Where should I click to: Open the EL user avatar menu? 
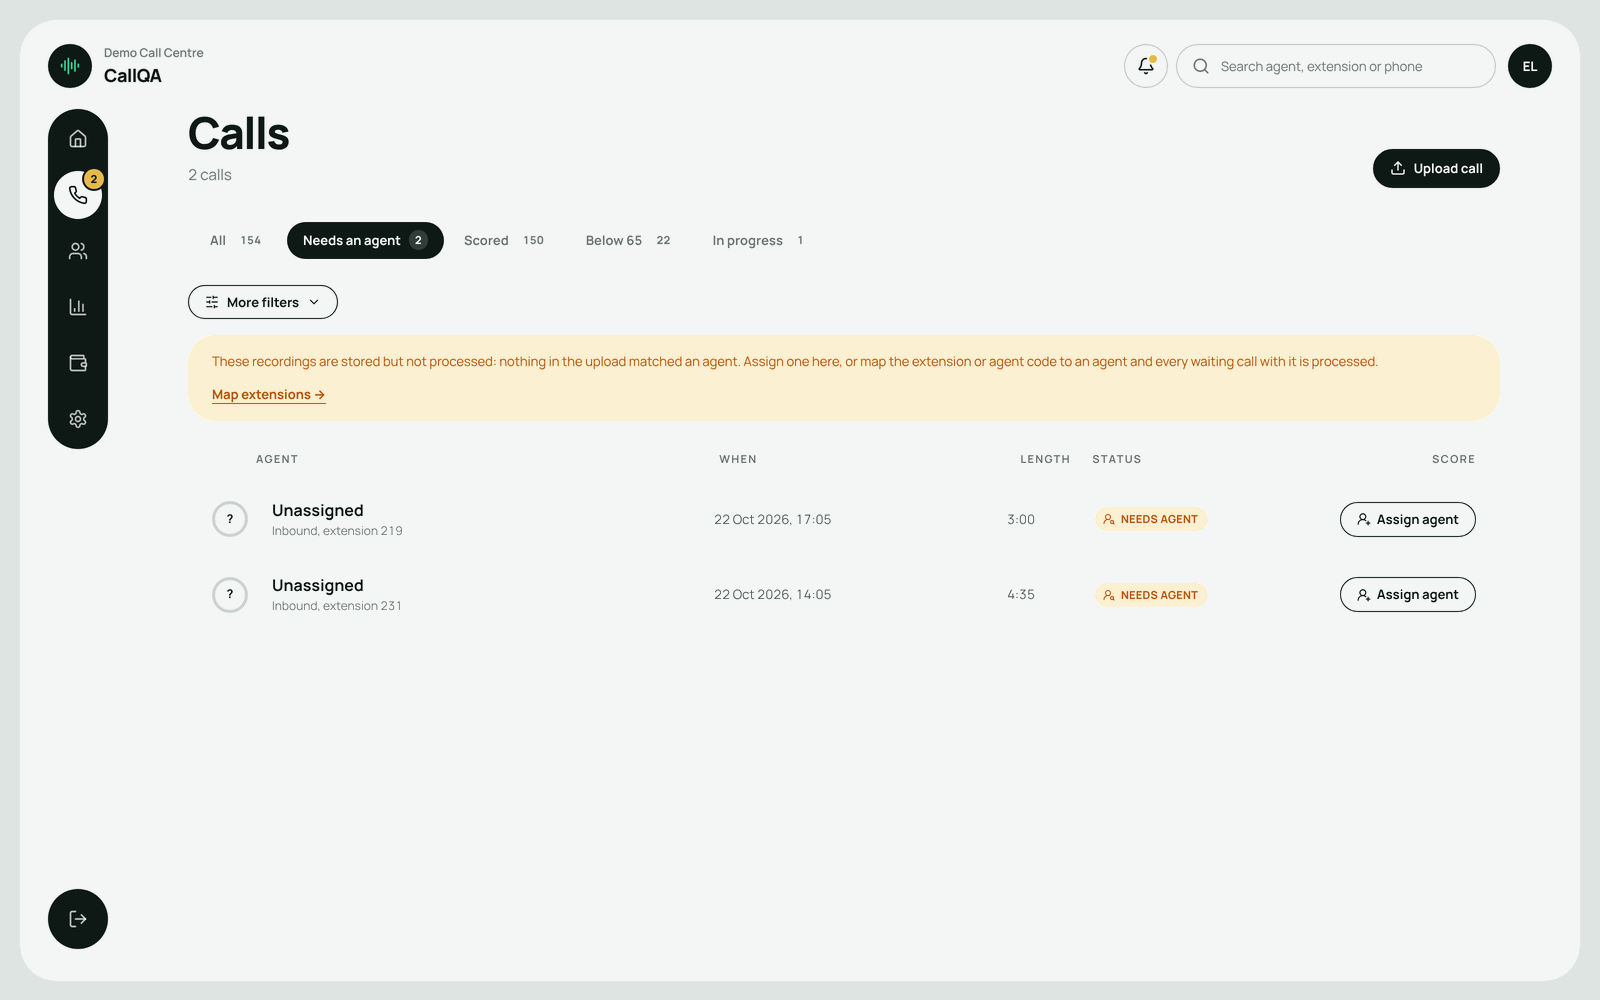[x=1530, y=66]
